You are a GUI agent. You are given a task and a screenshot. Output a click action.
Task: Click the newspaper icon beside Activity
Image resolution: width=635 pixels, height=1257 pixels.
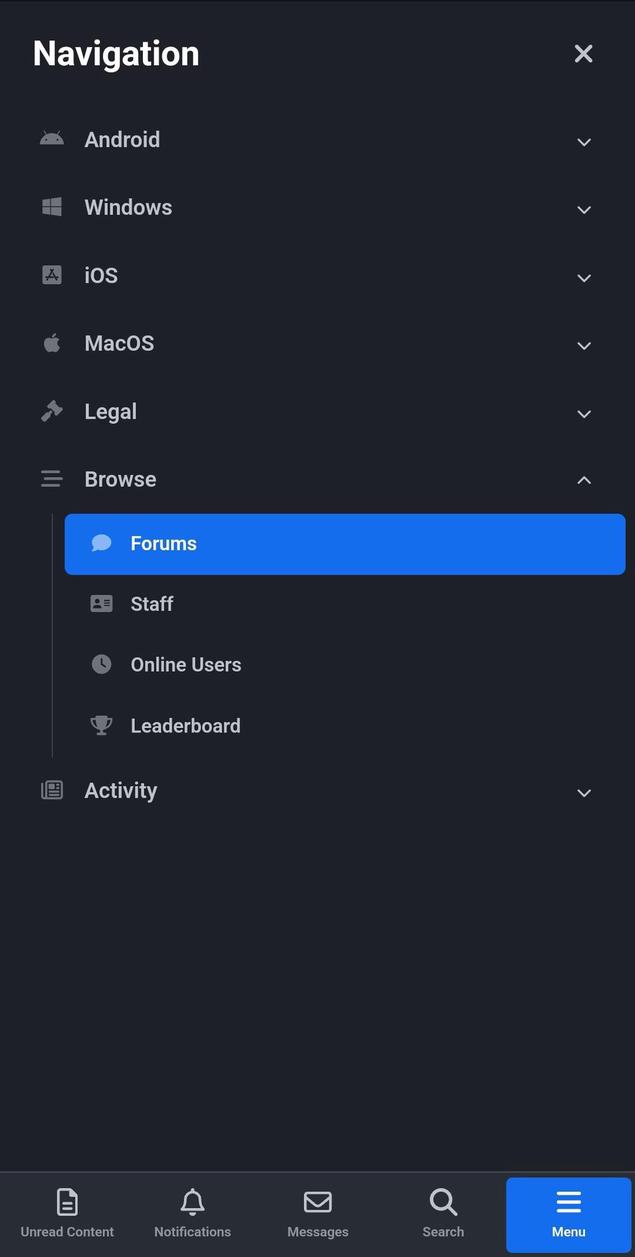point(51,790)
